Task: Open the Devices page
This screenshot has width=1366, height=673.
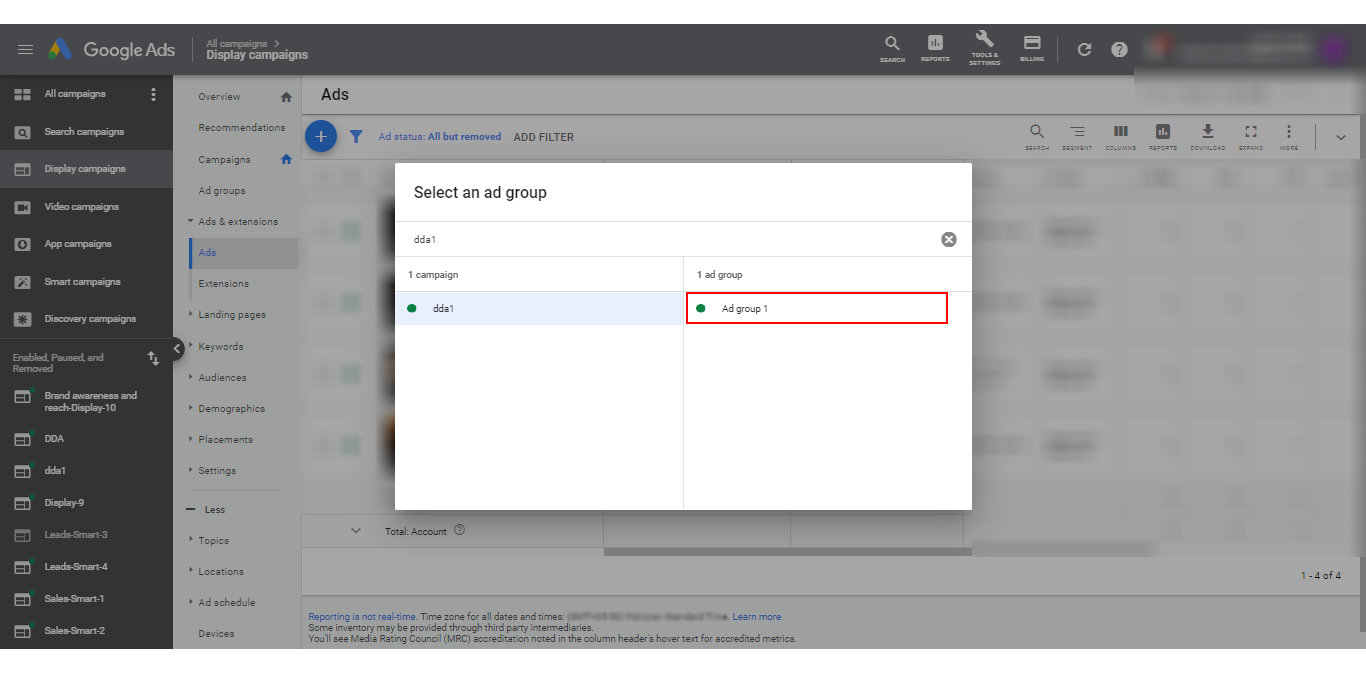Action: [216, 634]
